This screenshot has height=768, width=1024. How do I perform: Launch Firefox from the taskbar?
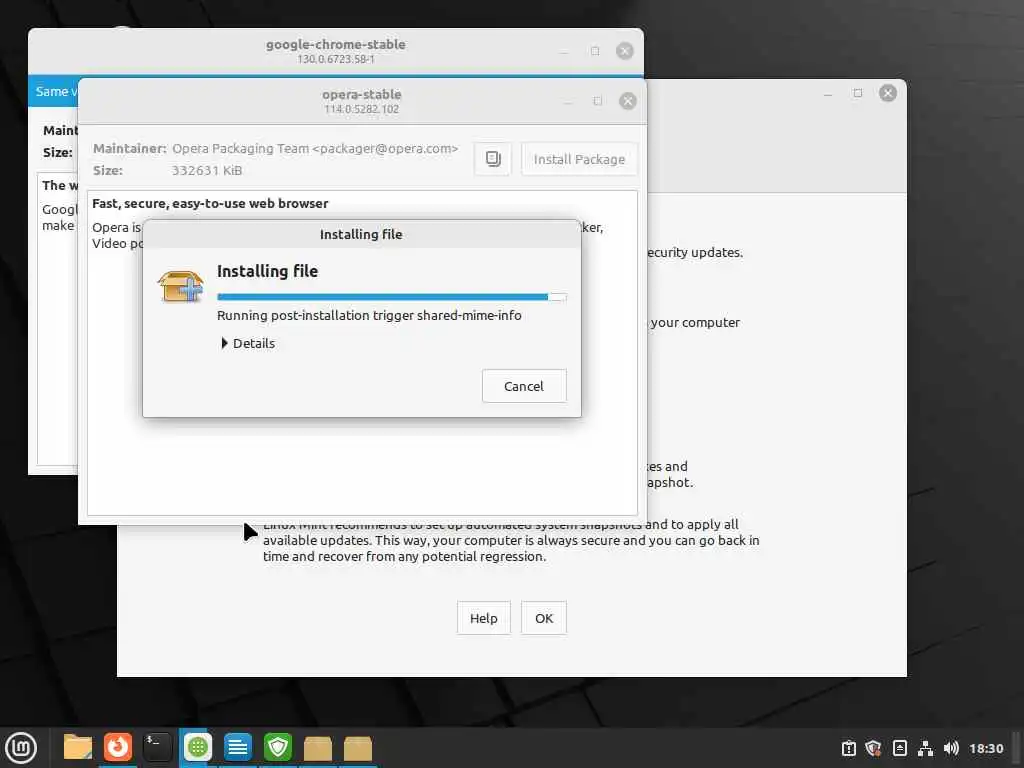pos(118,748)
